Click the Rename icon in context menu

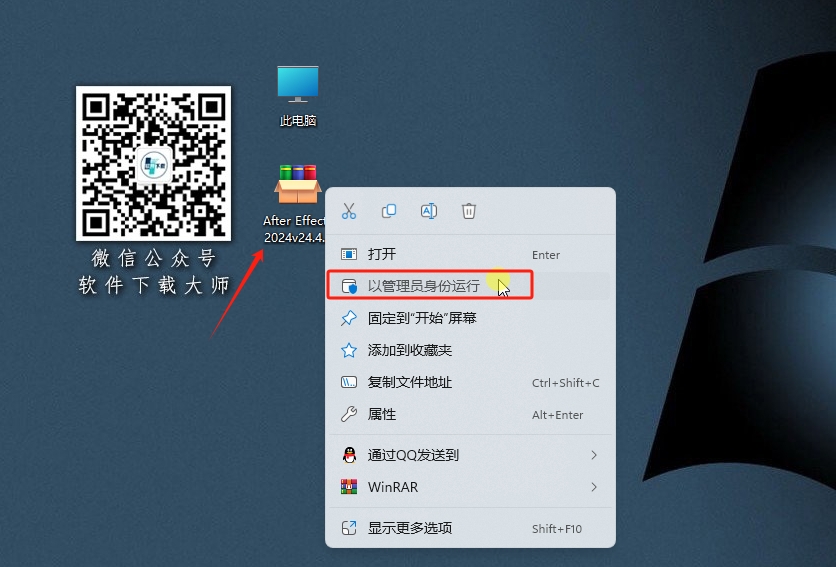pyautogui.click(x=429, y=211)
